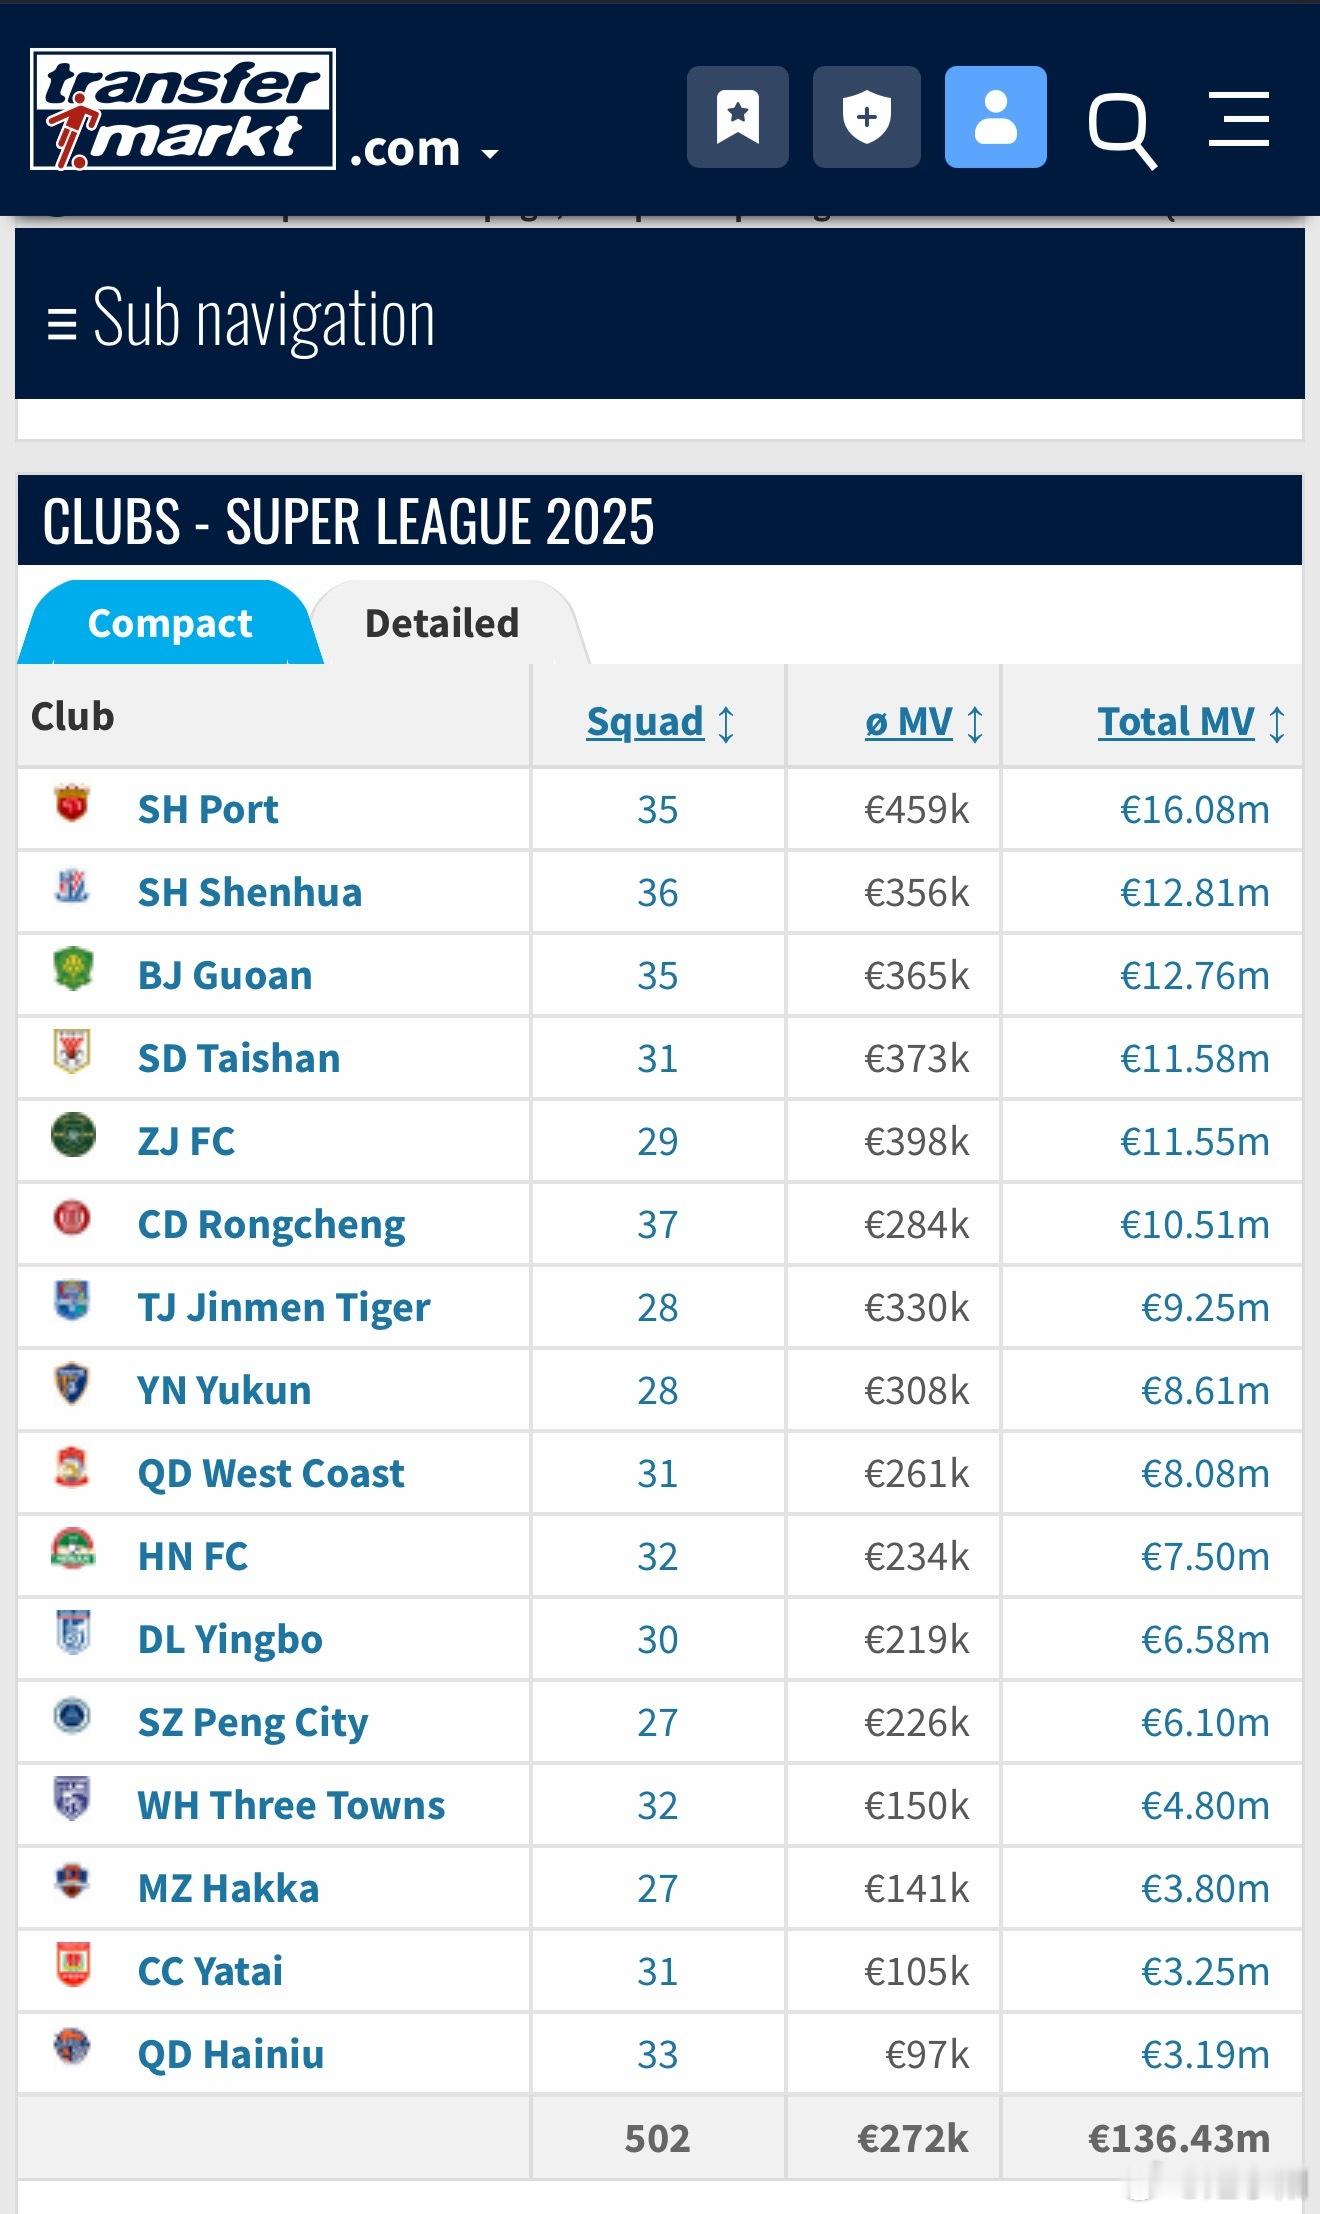Click the shield plus icon
Viewport: 1320px width, 2214px height.
(x=866, y=117)
